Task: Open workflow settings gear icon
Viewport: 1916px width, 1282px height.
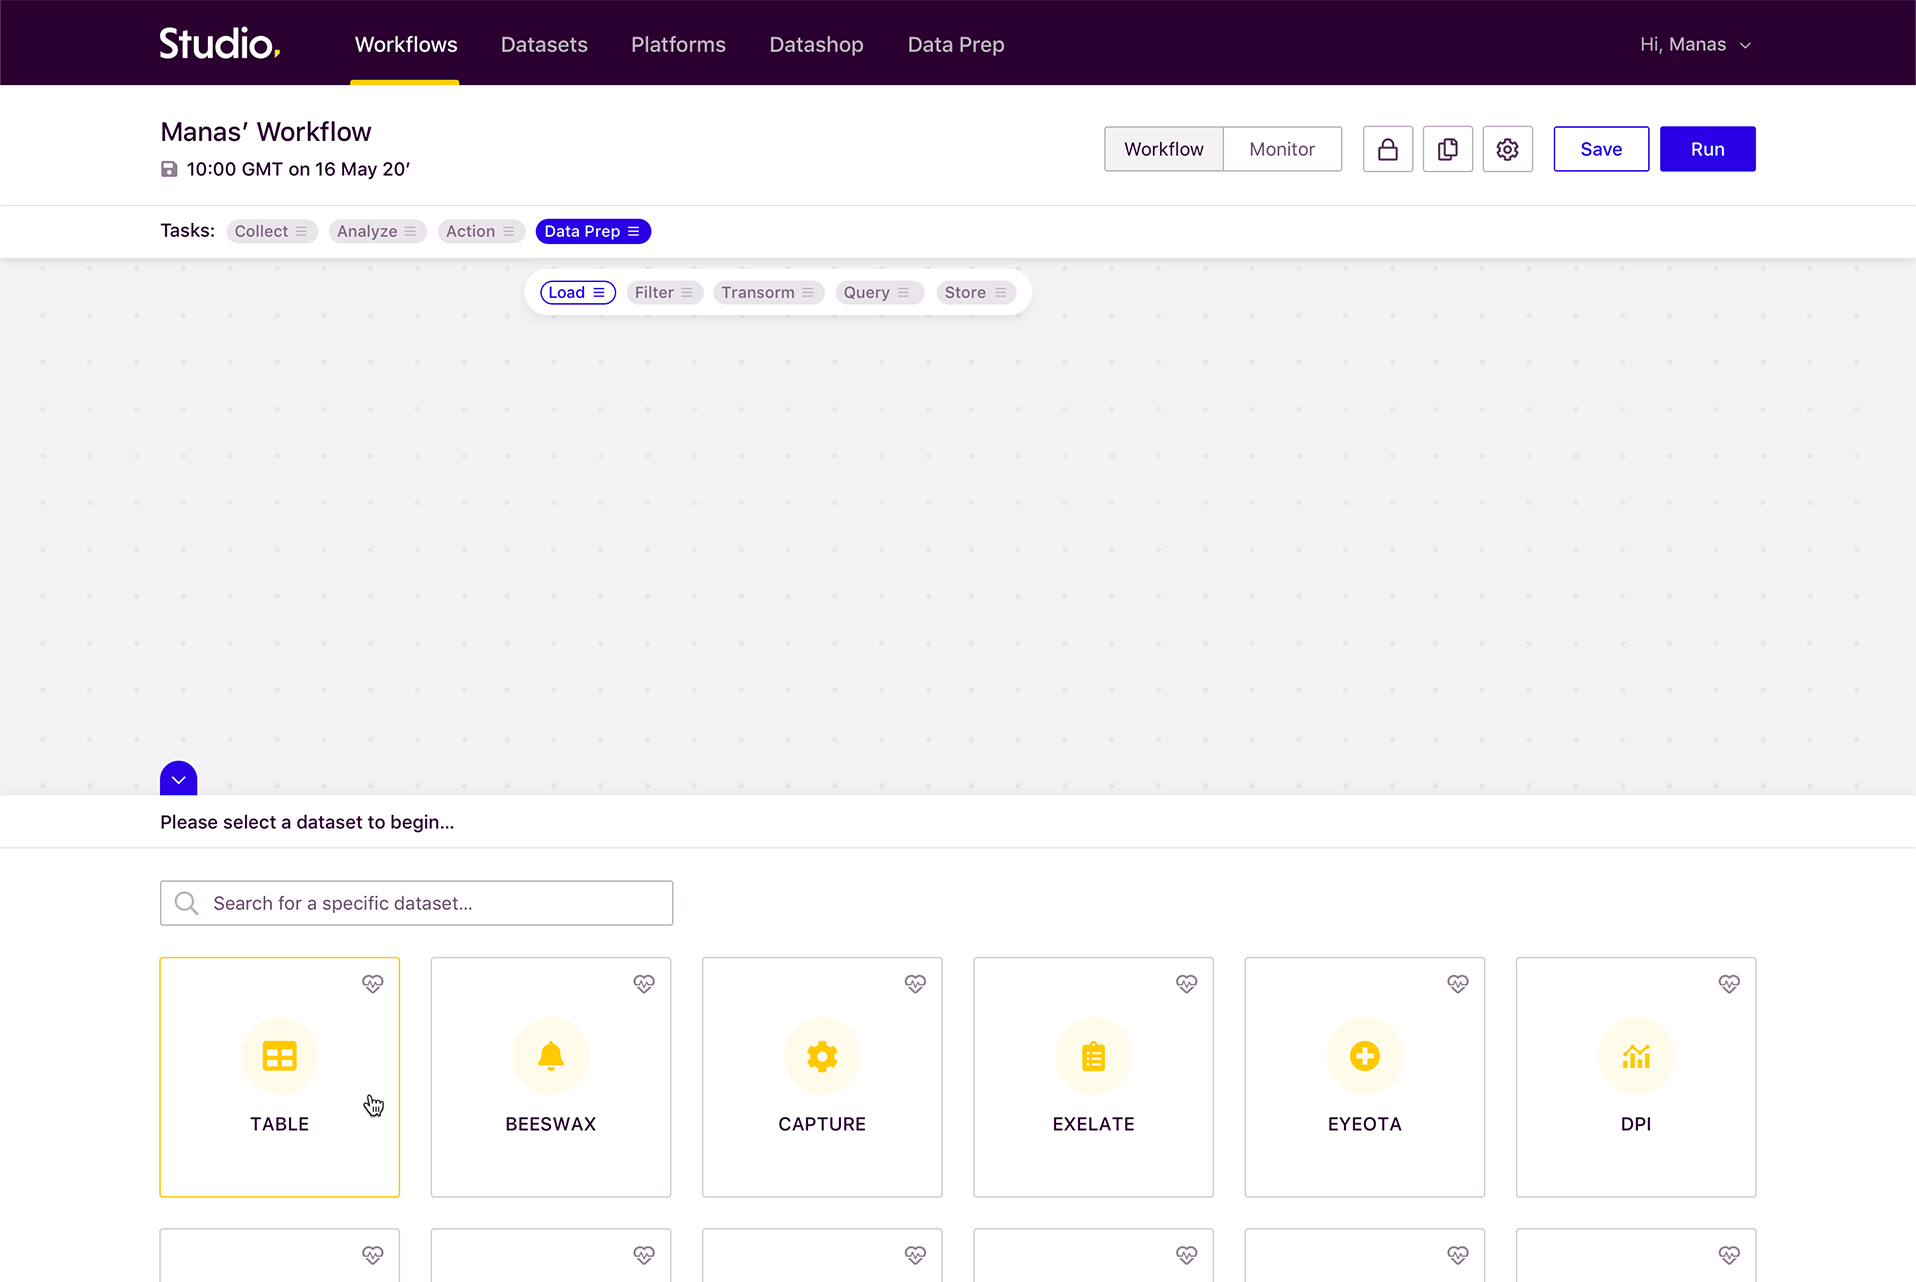Action: point(1507,149)
